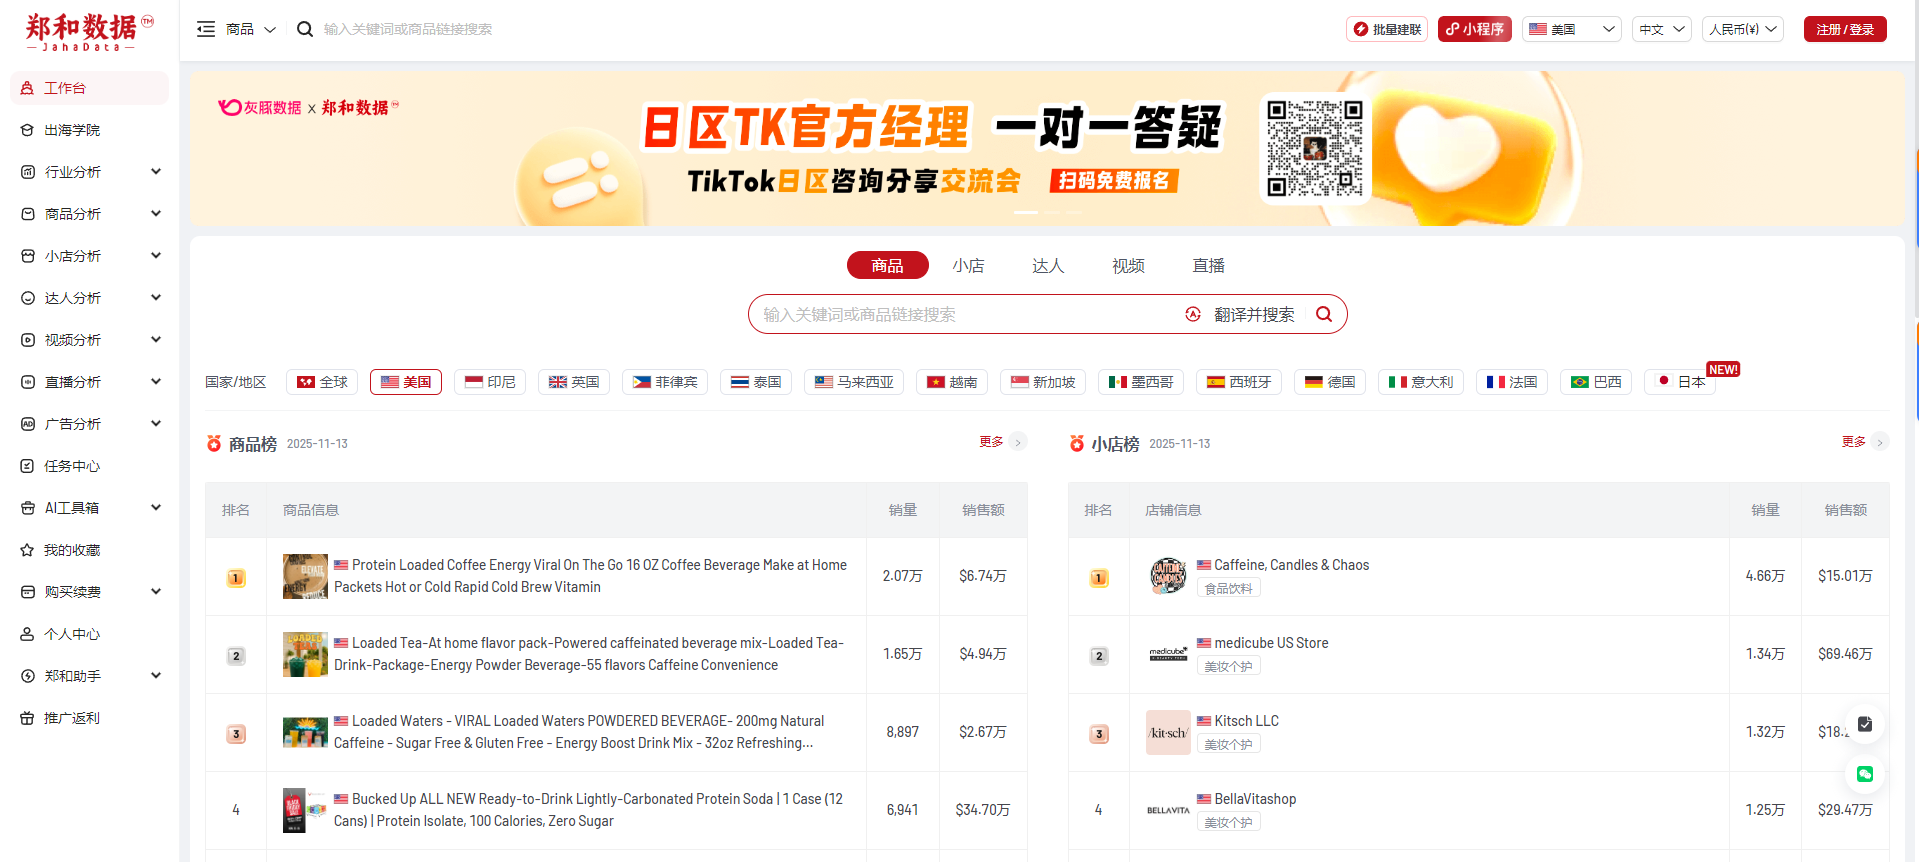Click the 商品榜 medal icon
The width and height of the screenshot is (1919, 862).
coord(214,443)
